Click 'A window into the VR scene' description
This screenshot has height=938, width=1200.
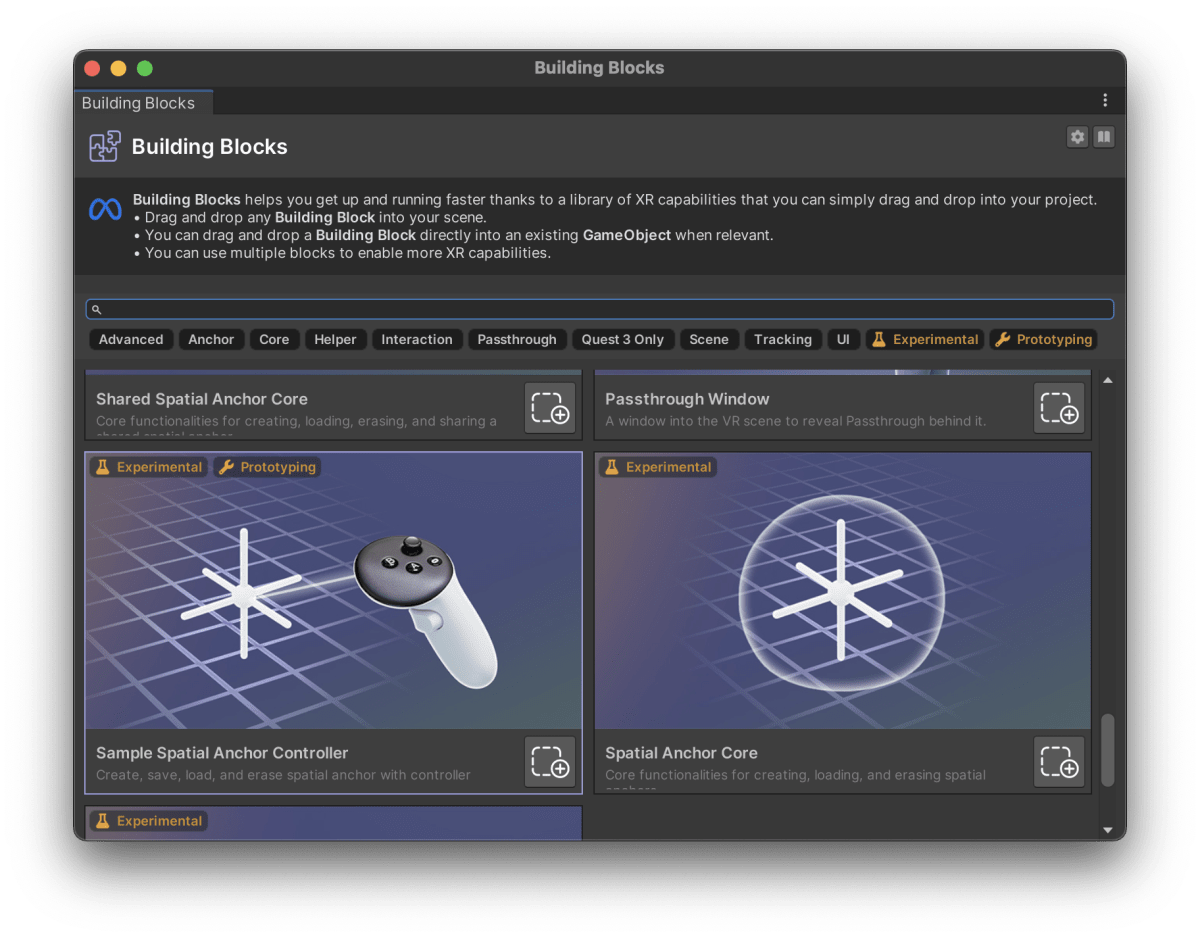(795, 421)
